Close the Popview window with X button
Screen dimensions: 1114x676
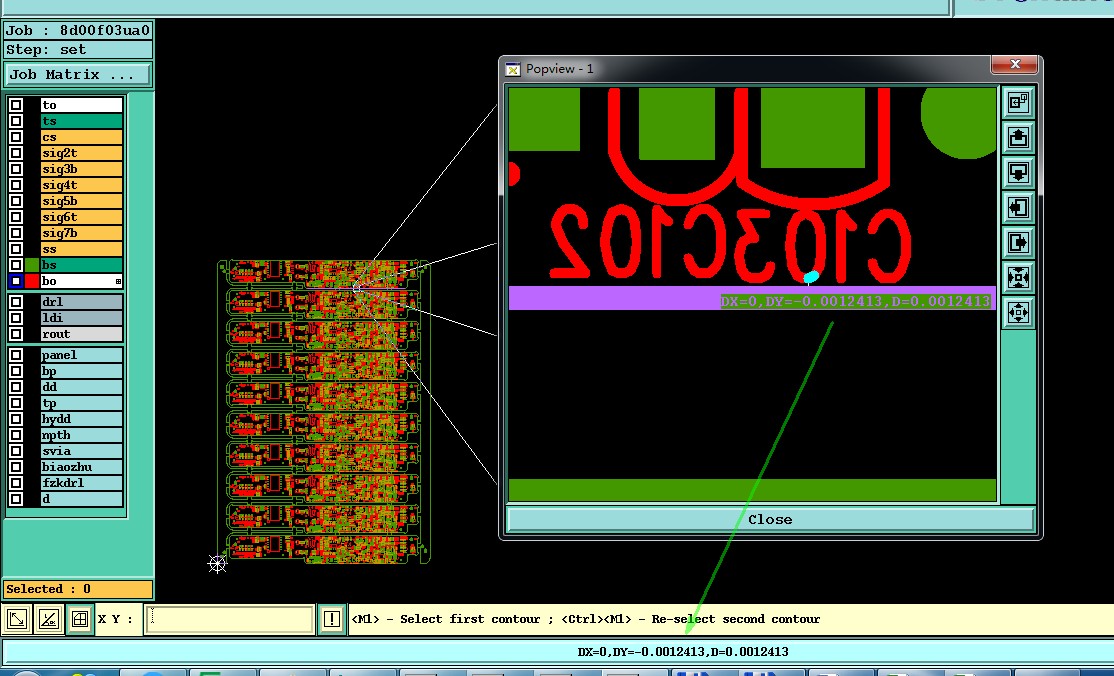[1015, 65]
